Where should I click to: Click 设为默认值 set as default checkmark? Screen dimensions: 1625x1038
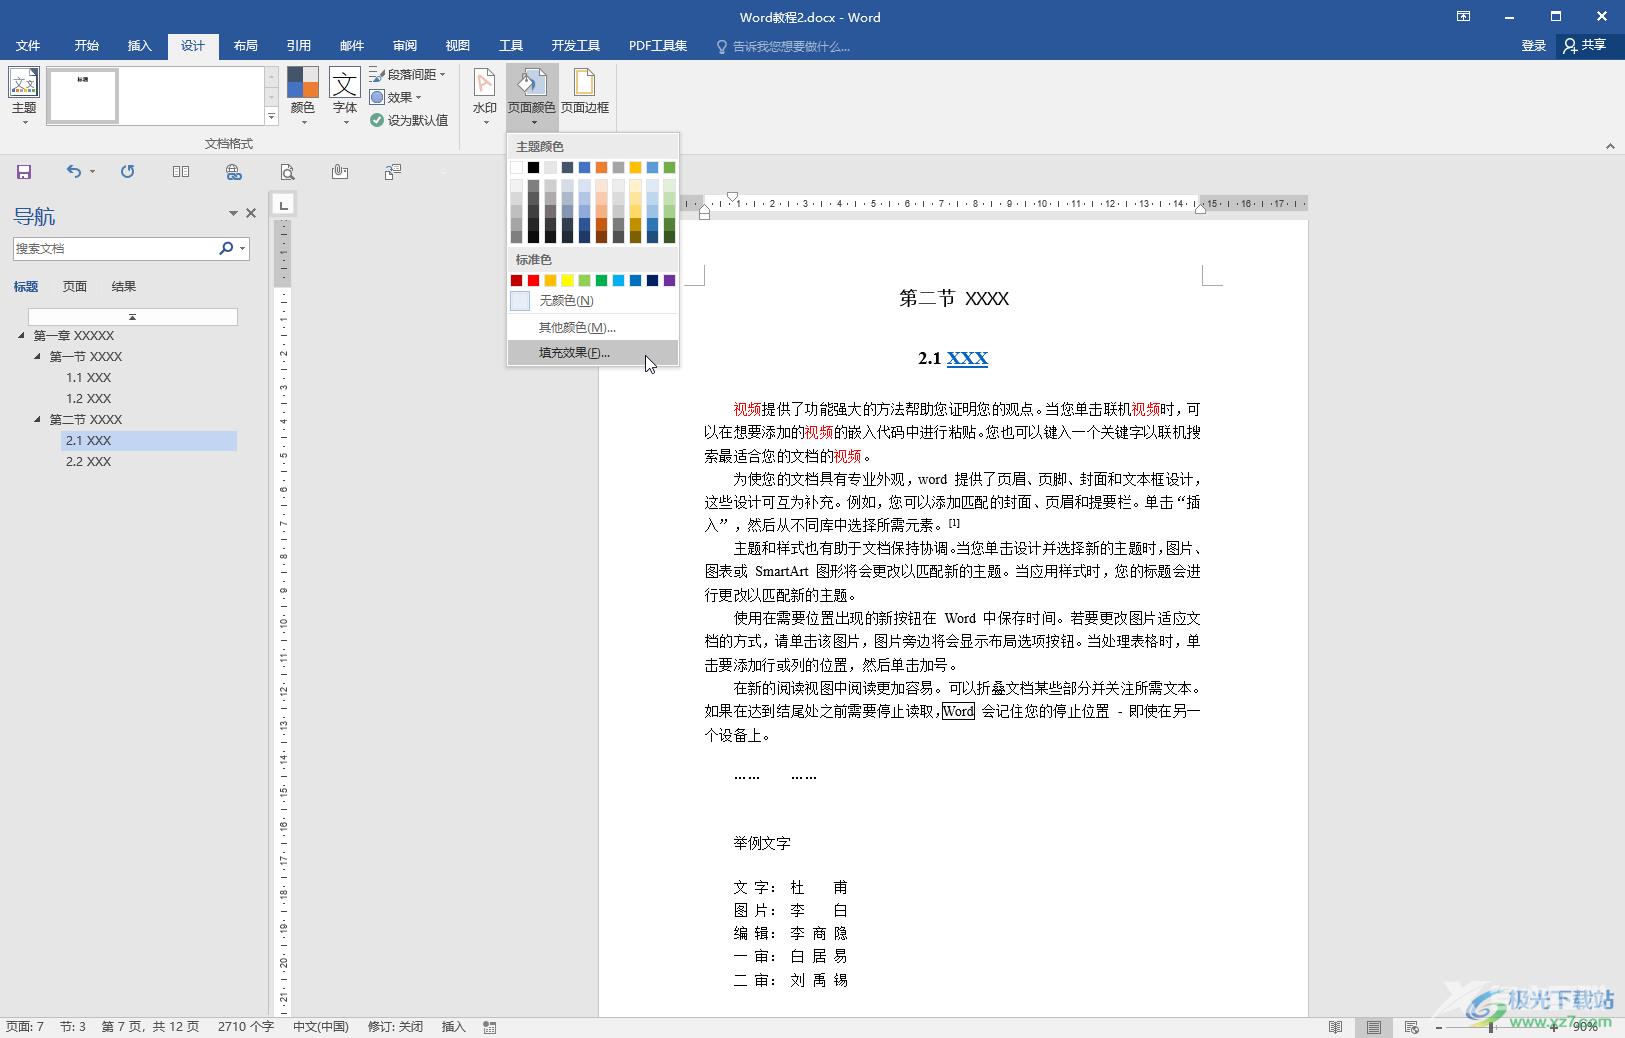coord(409,120)
